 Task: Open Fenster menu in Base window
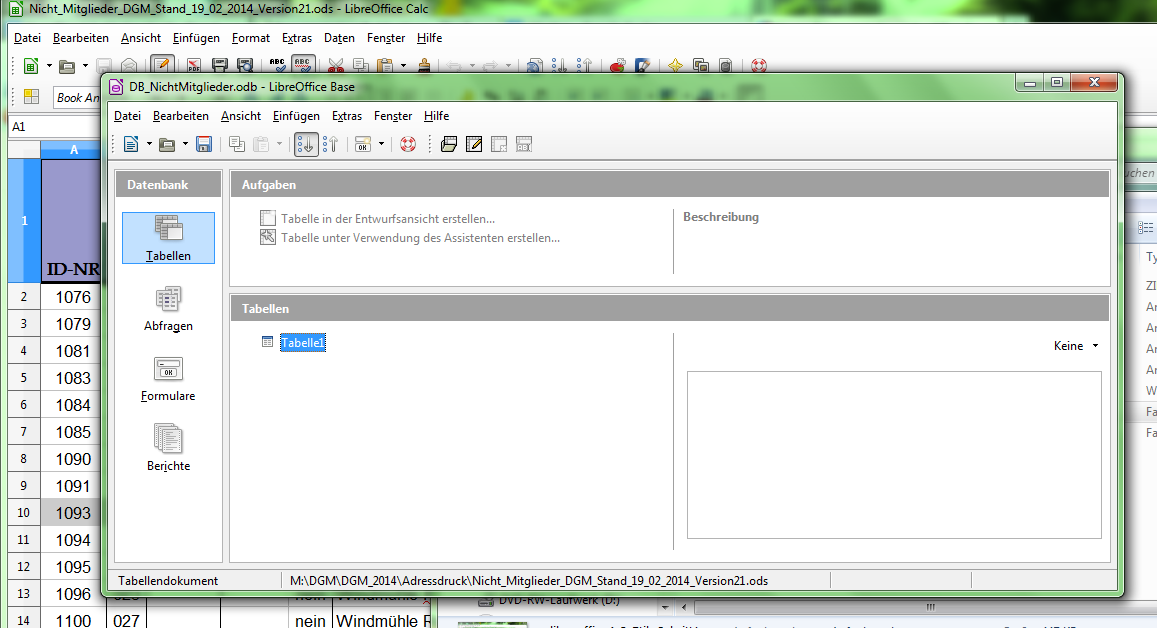click(x=393, y=116)
